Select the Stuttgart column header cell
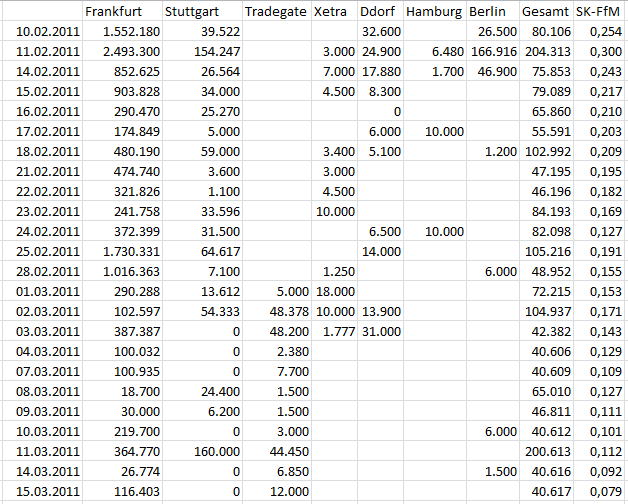 (x=202, y=11)
